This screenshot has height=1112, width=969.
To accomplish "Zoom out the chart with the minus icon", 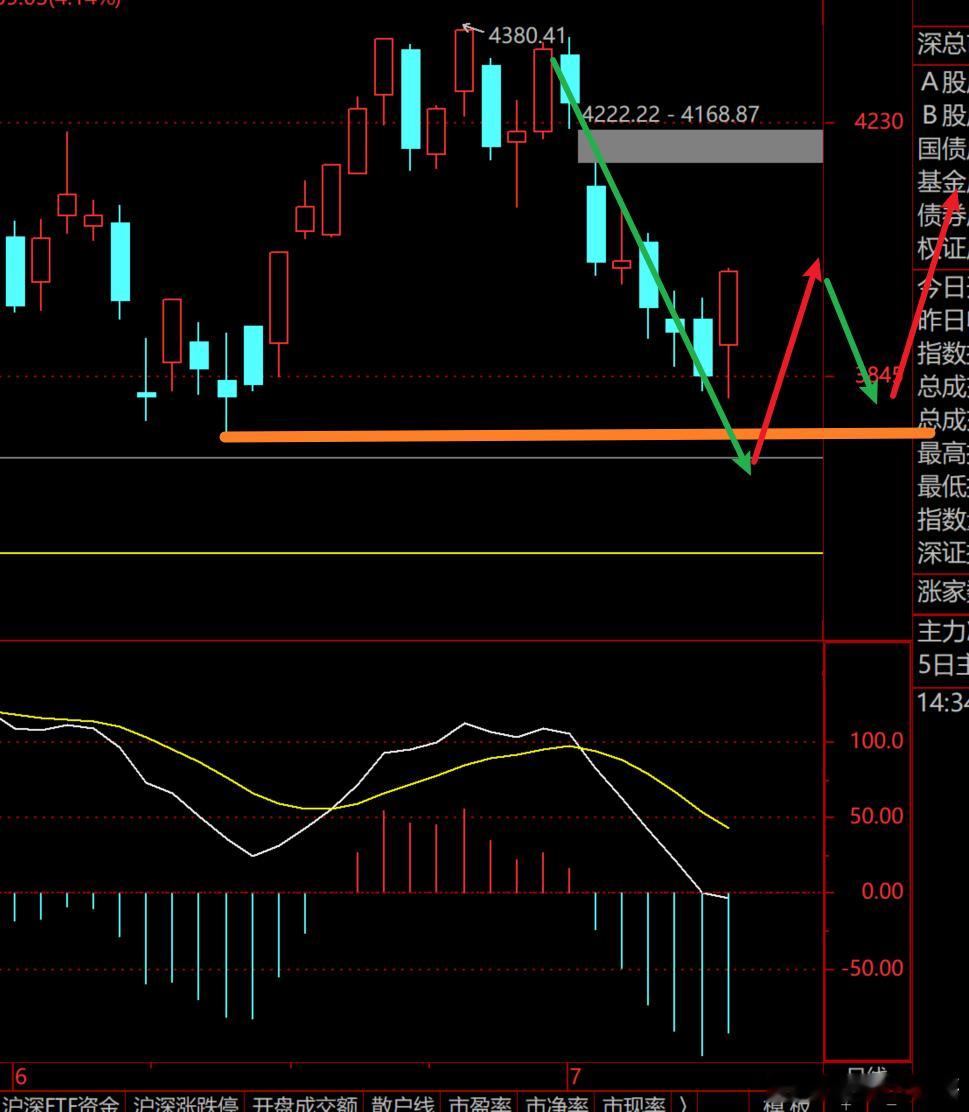I will point(892,1106).
